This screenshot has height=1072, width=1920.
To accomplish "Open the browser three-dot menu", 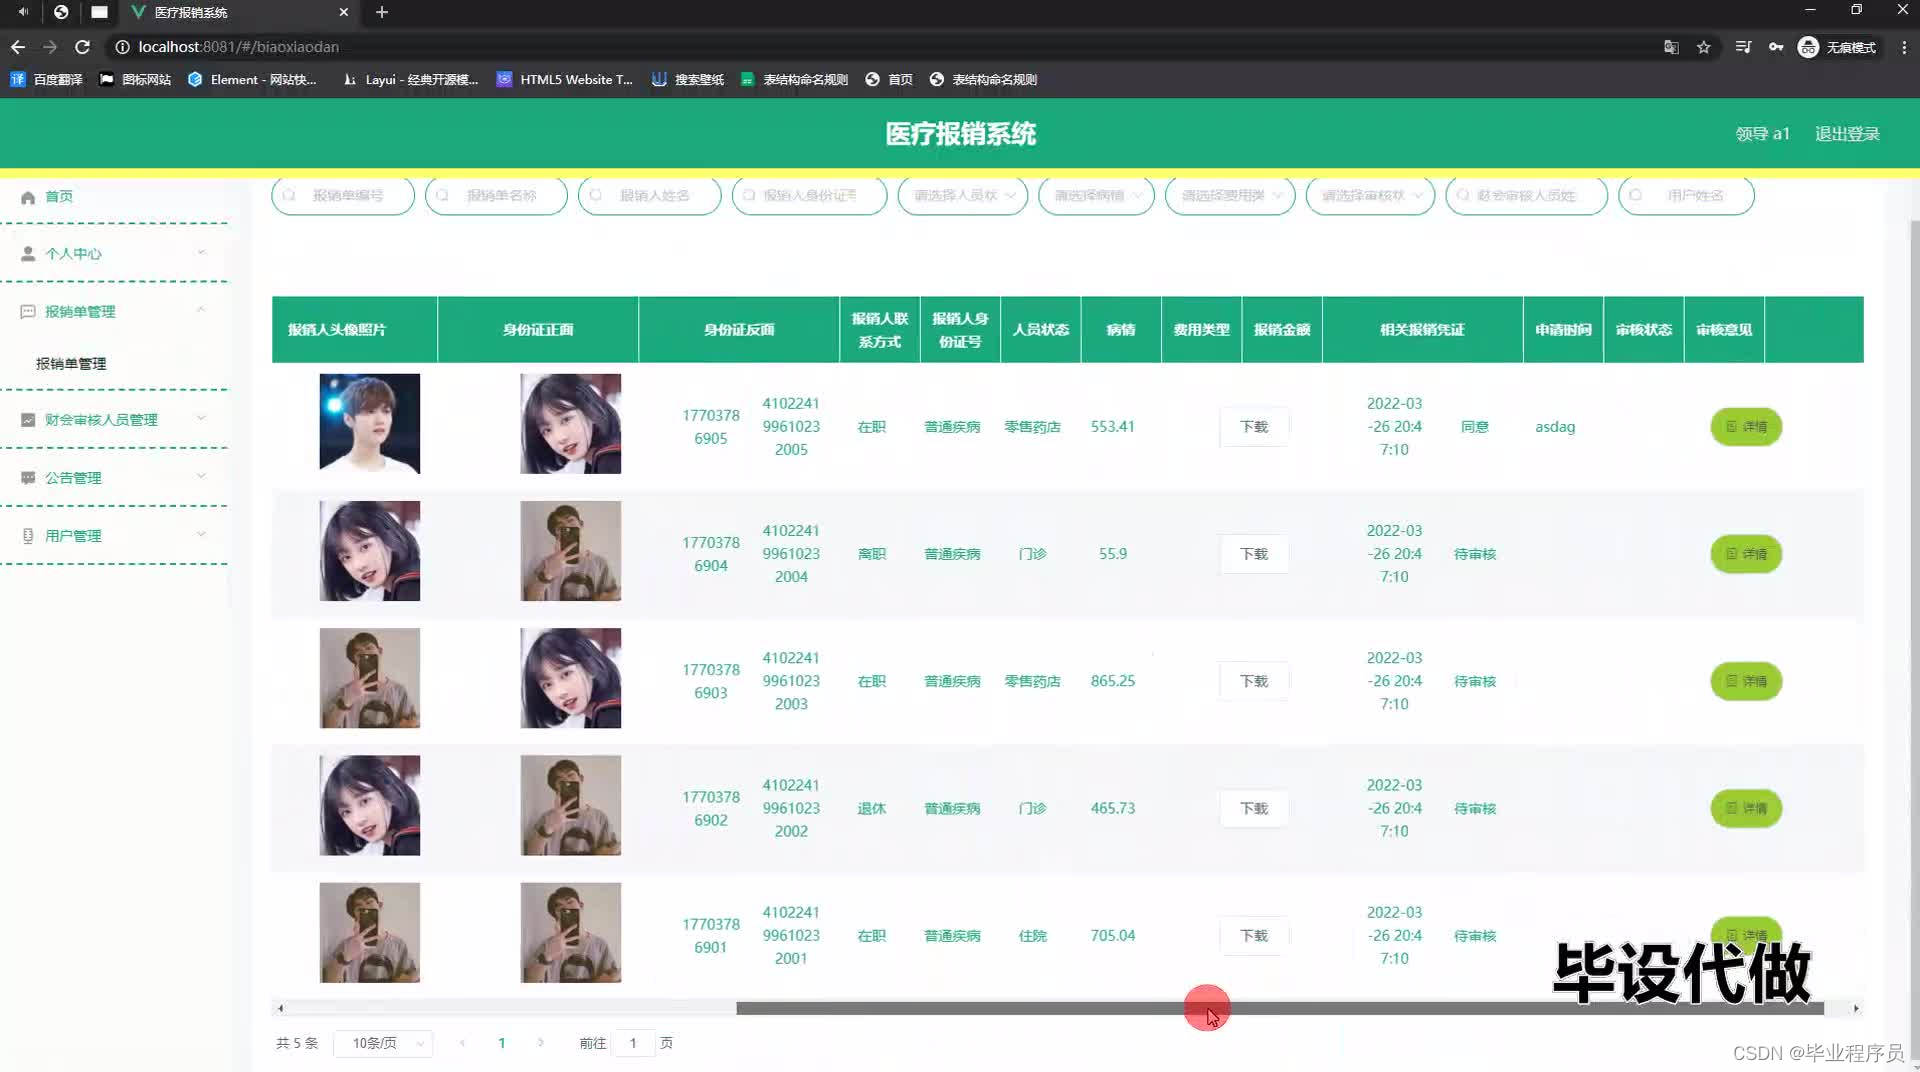I will (1904, 47).
